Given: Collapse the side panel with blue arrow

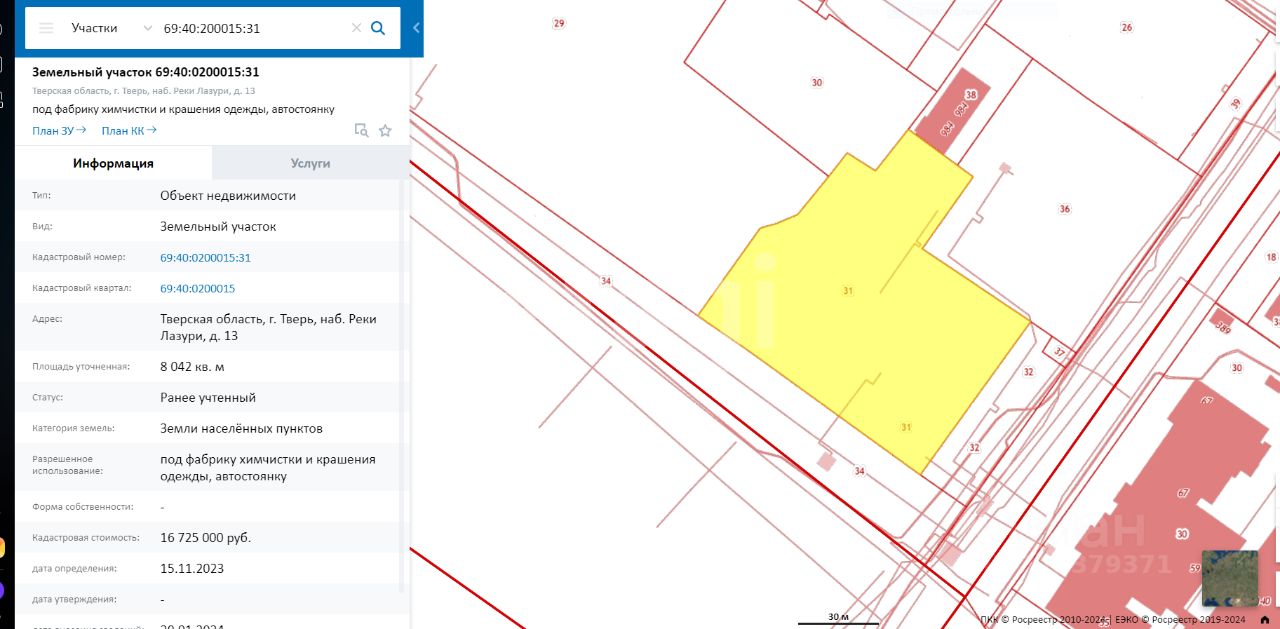Looking at the screenshot, I should tap(416, 28).
